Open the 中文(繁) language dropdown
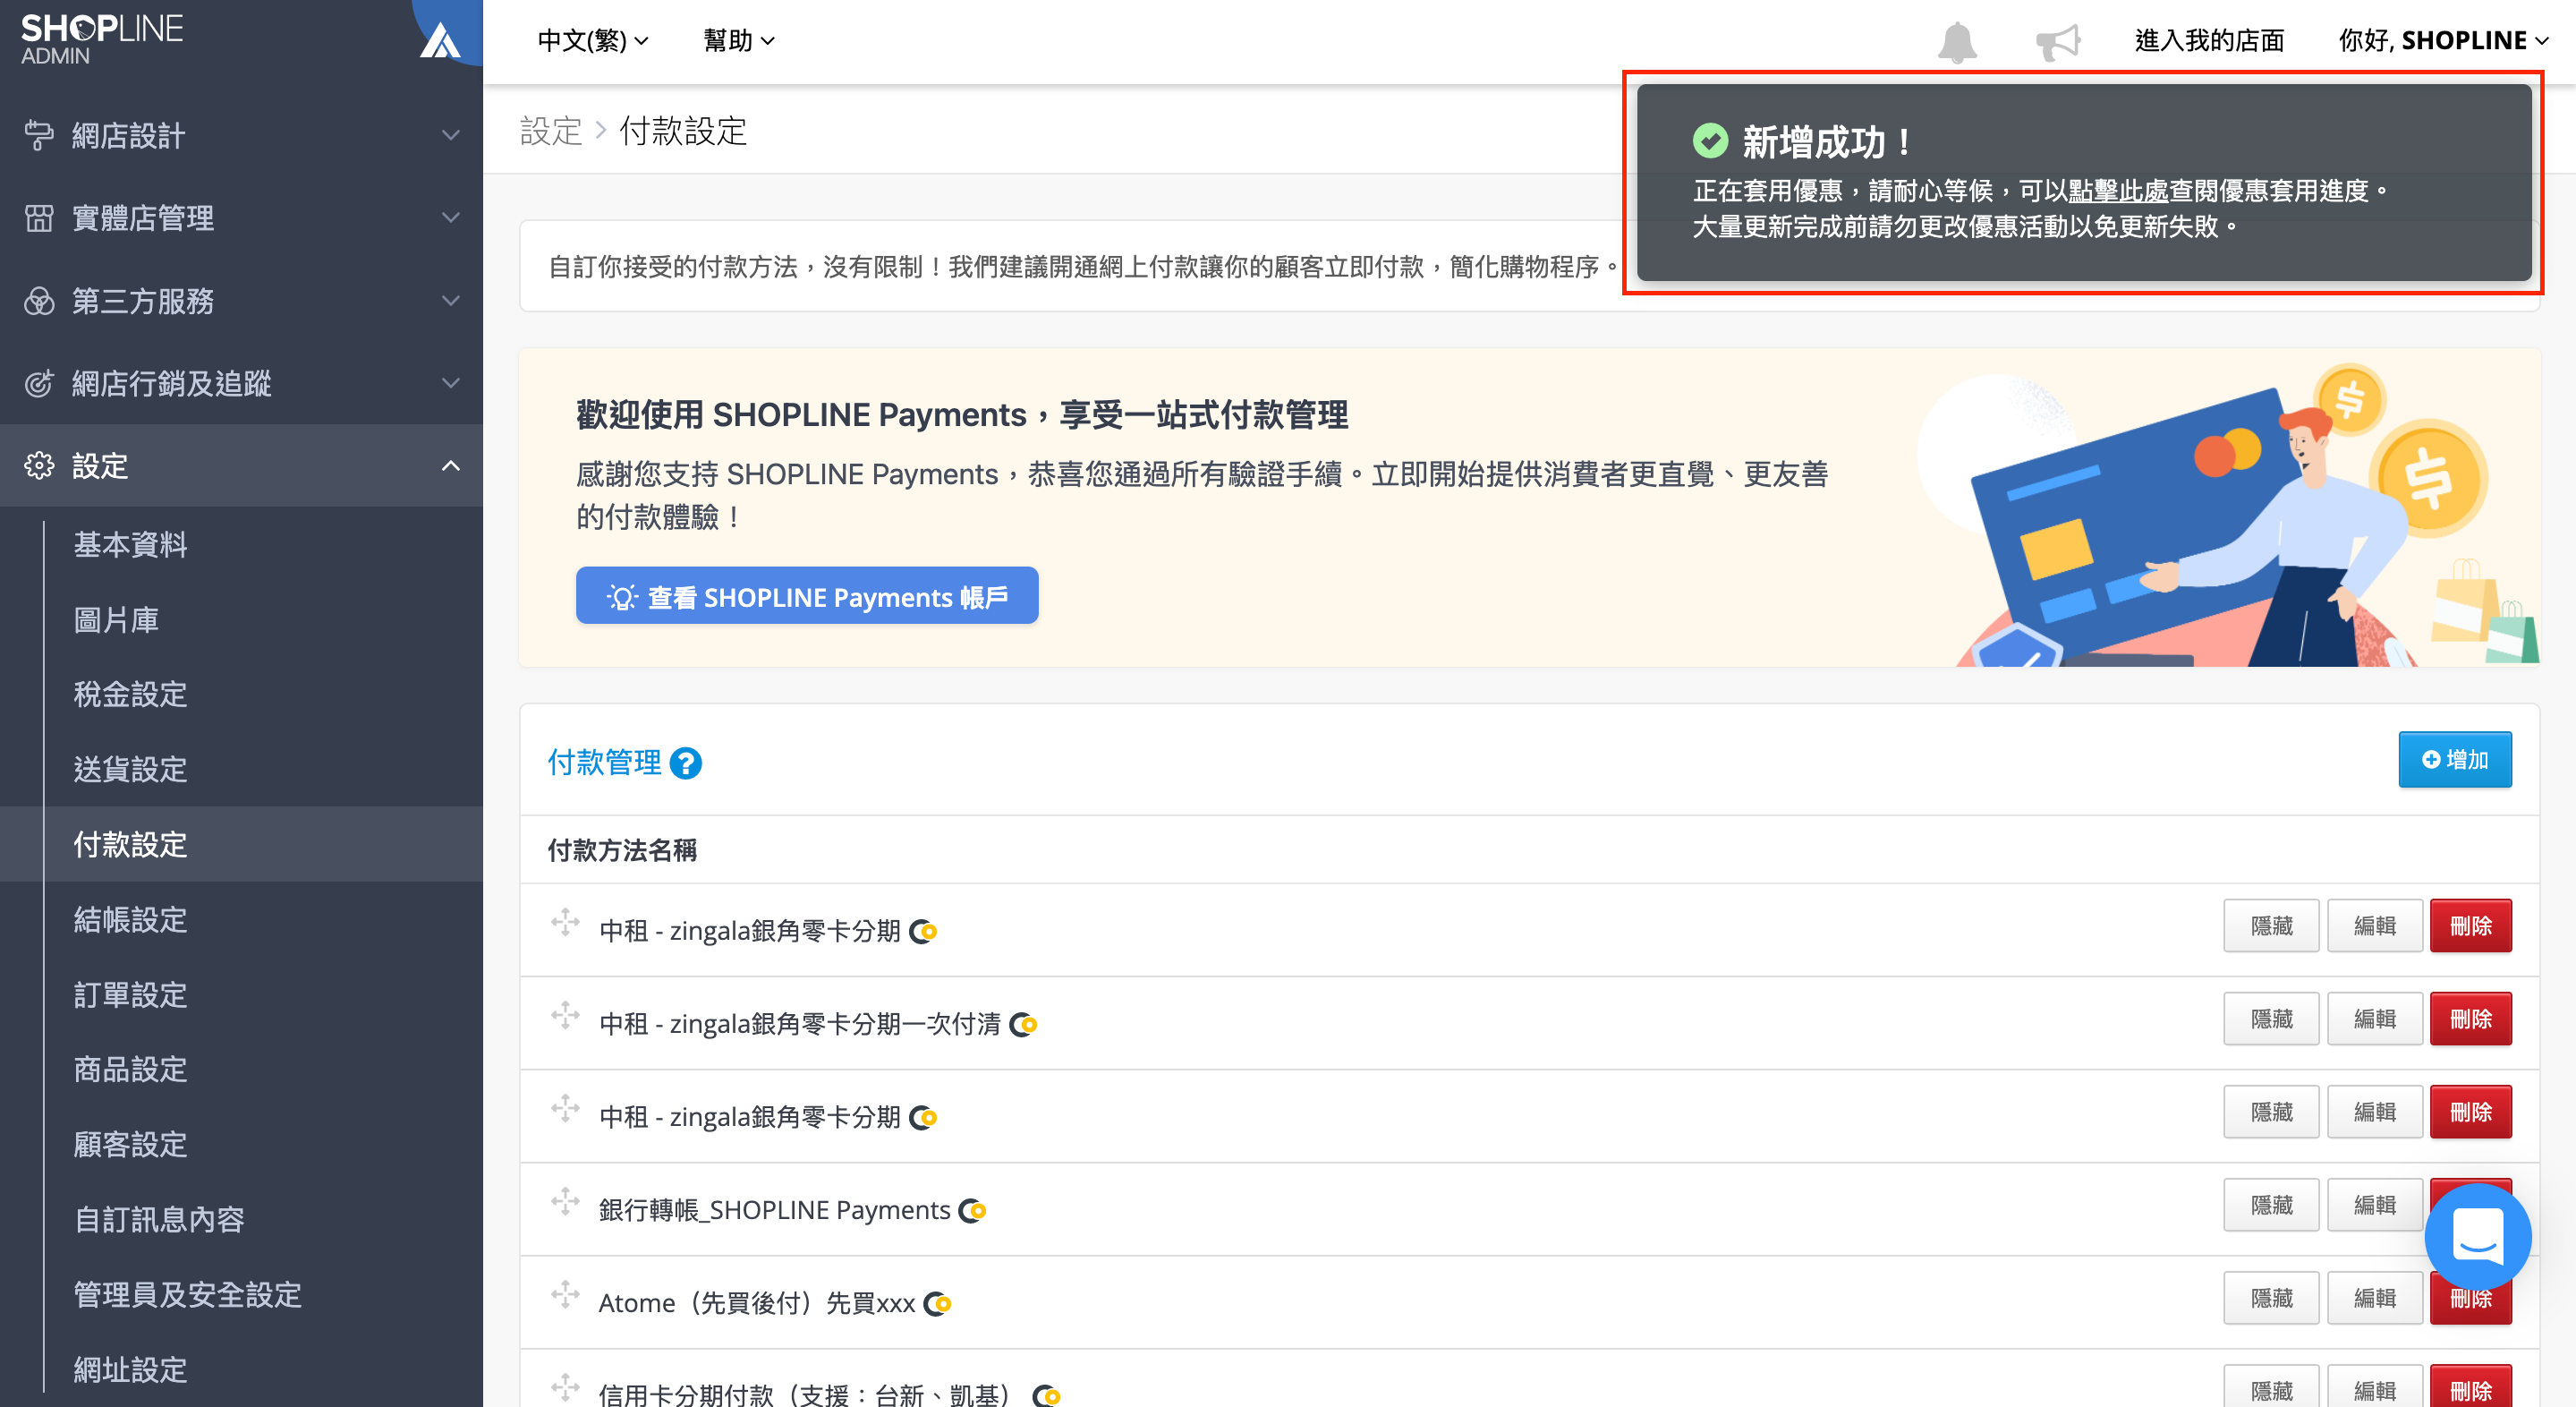 [x=592, y=41]
